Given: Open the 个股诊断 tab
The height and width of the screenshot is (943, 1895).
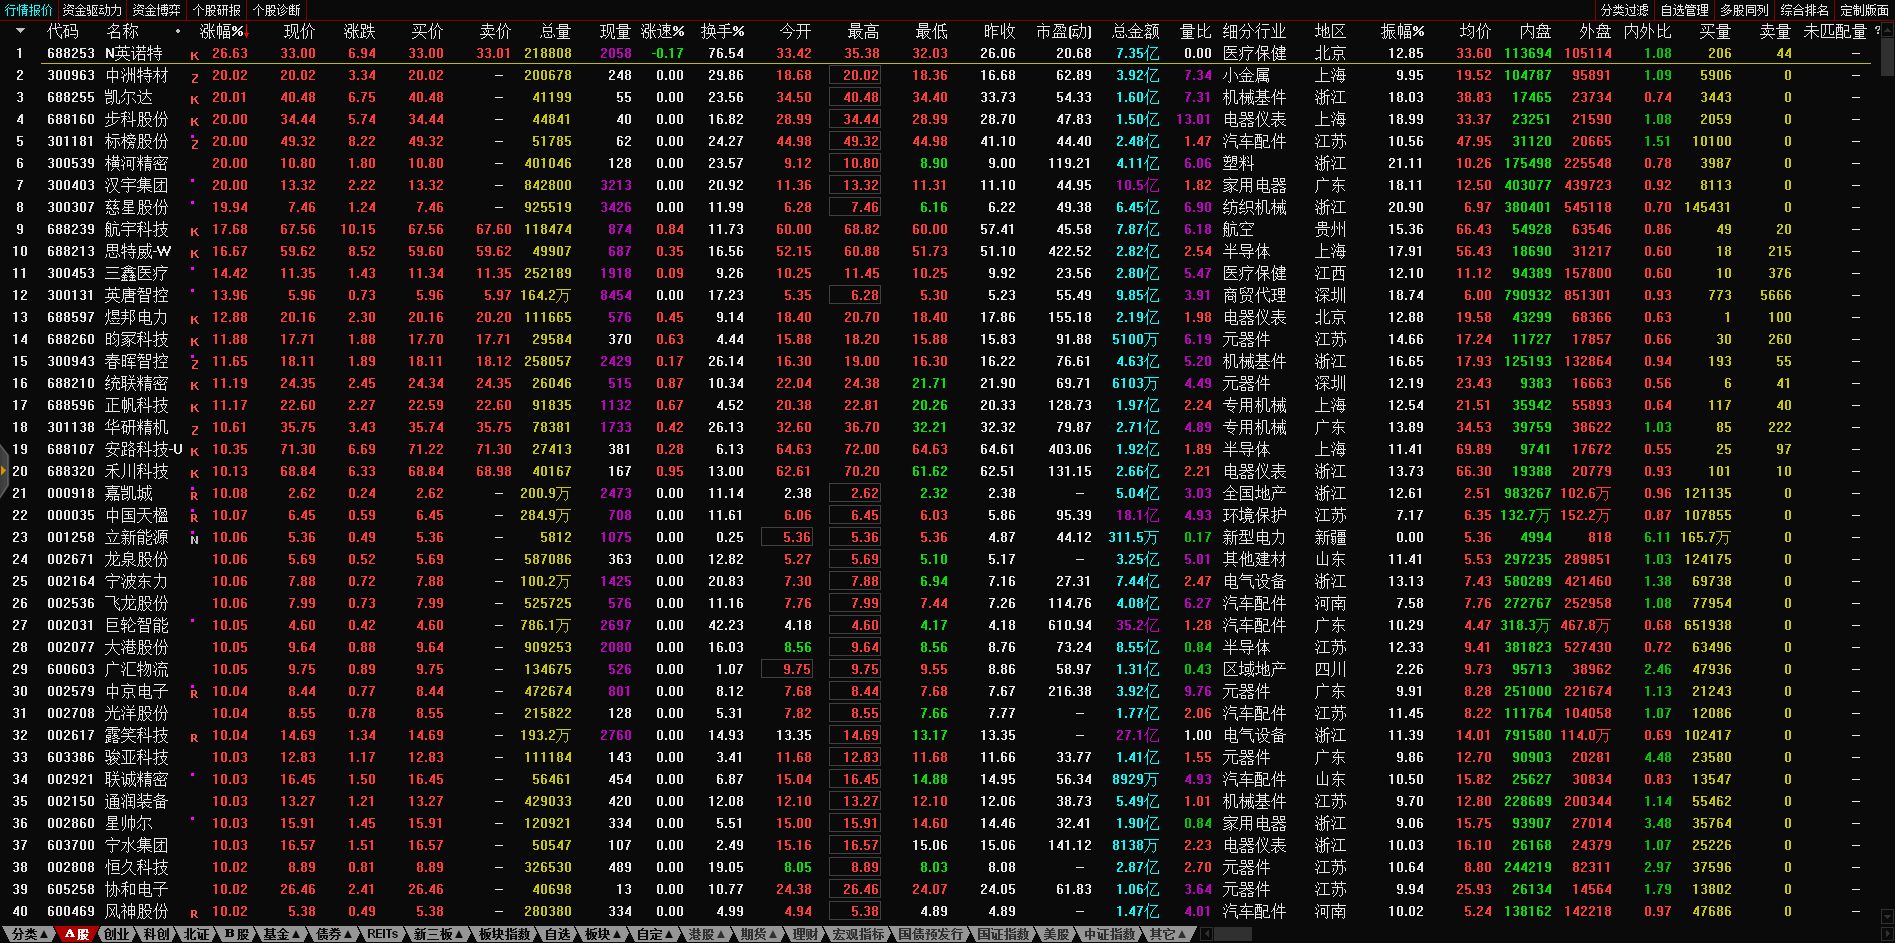Looking at the screenshot, I should point(277,10).
